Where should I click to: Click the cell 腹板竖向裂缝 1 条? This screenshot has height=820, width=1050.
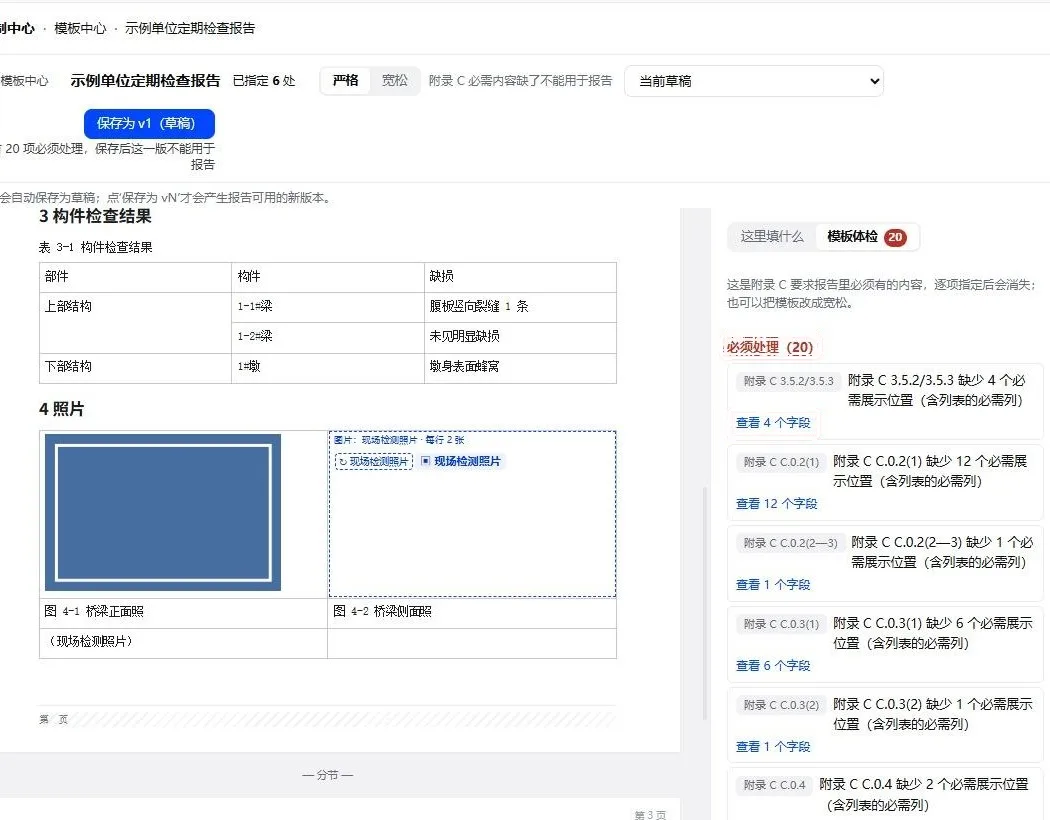pyautogui.click(x=520, y=307)
